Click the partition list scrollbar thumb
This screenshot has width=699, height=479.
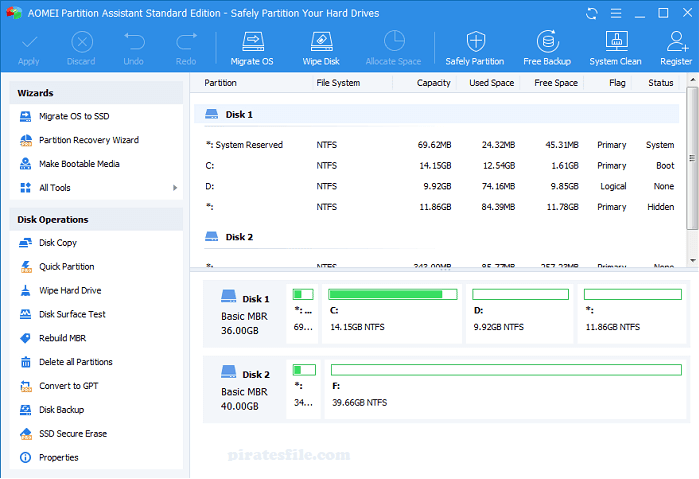tap(692, 158)
